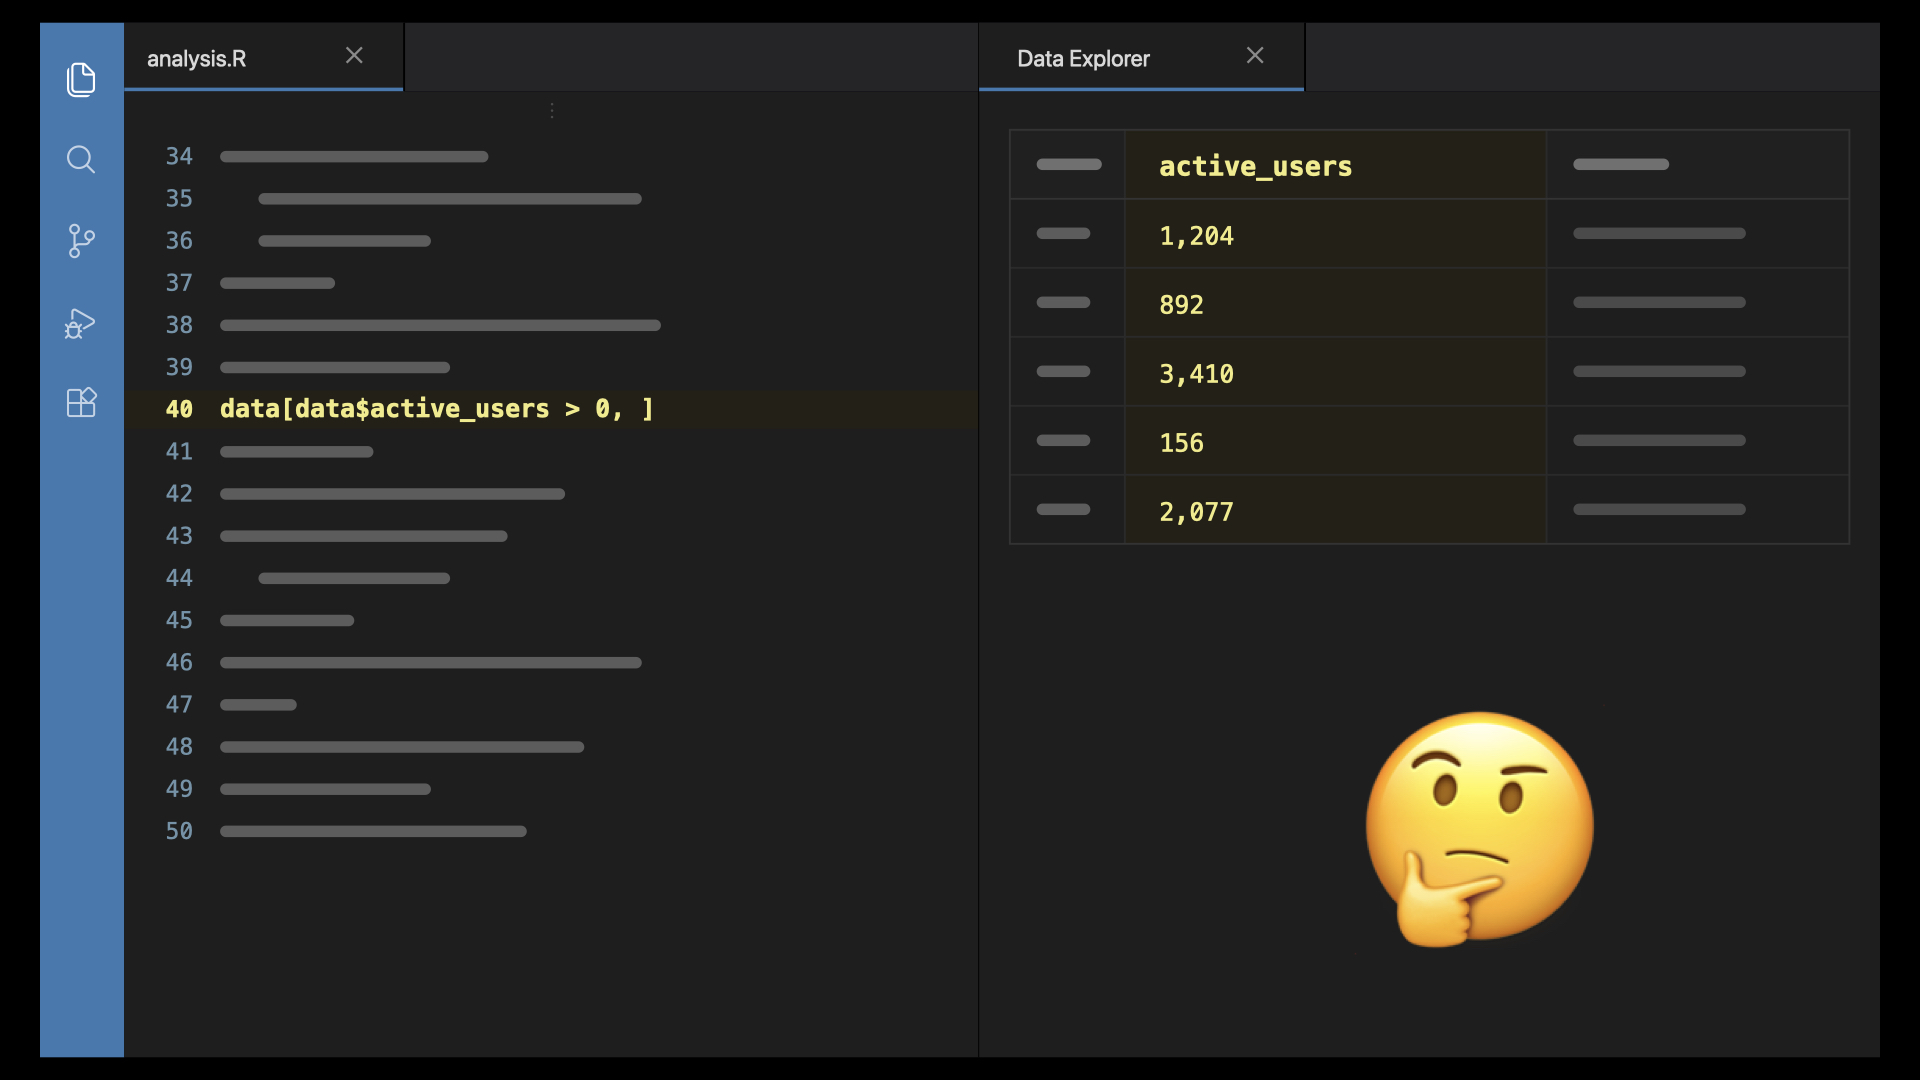Select line number 50 in the gutter
This screenshot has height=1080, width=1920.
[x=179, y=831]
